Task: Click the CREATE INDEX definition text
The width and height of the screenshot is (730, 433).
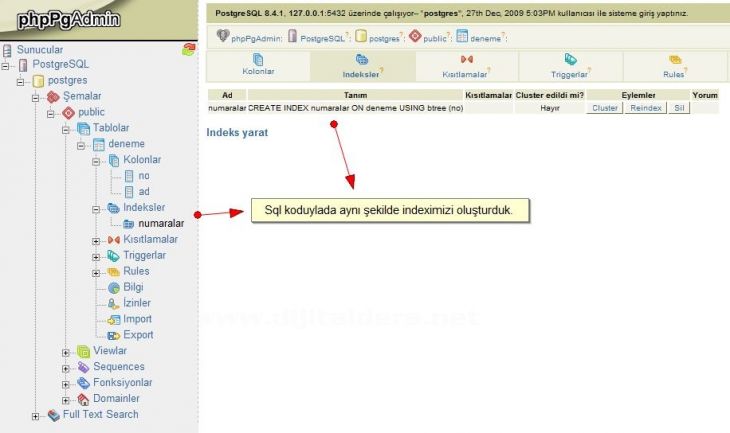Action: (355, 108)
